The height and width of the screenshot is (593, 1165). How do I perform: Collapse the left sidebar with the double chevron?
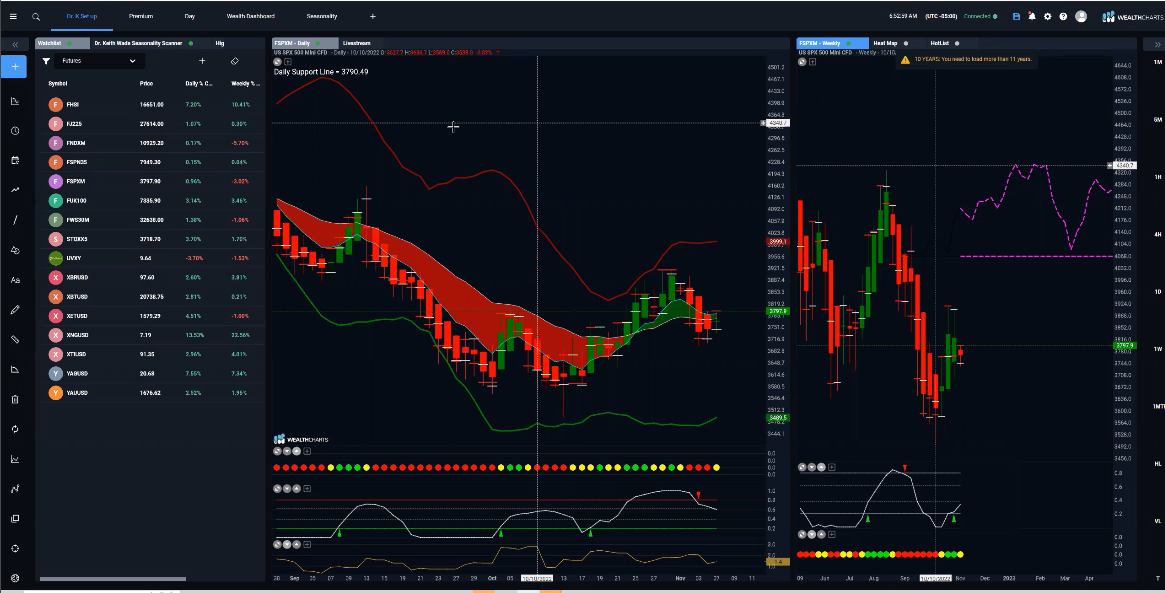pos(15,45)
